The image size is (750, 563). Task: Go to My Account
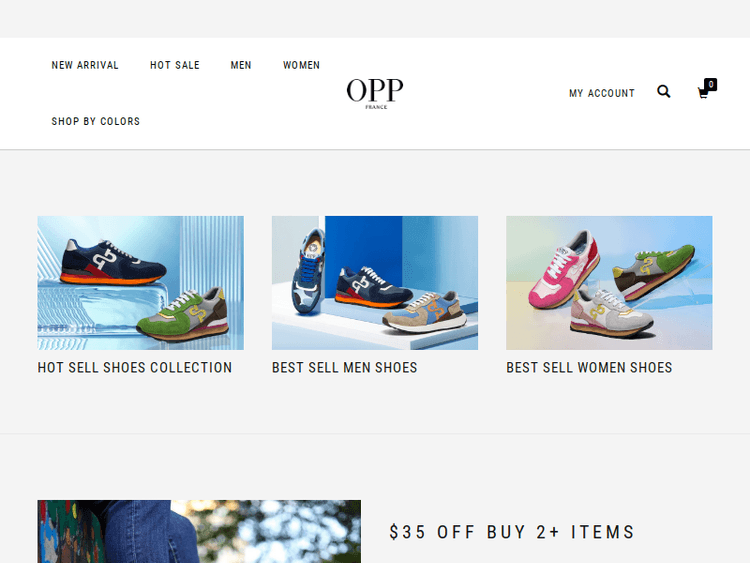click(602, 93)
